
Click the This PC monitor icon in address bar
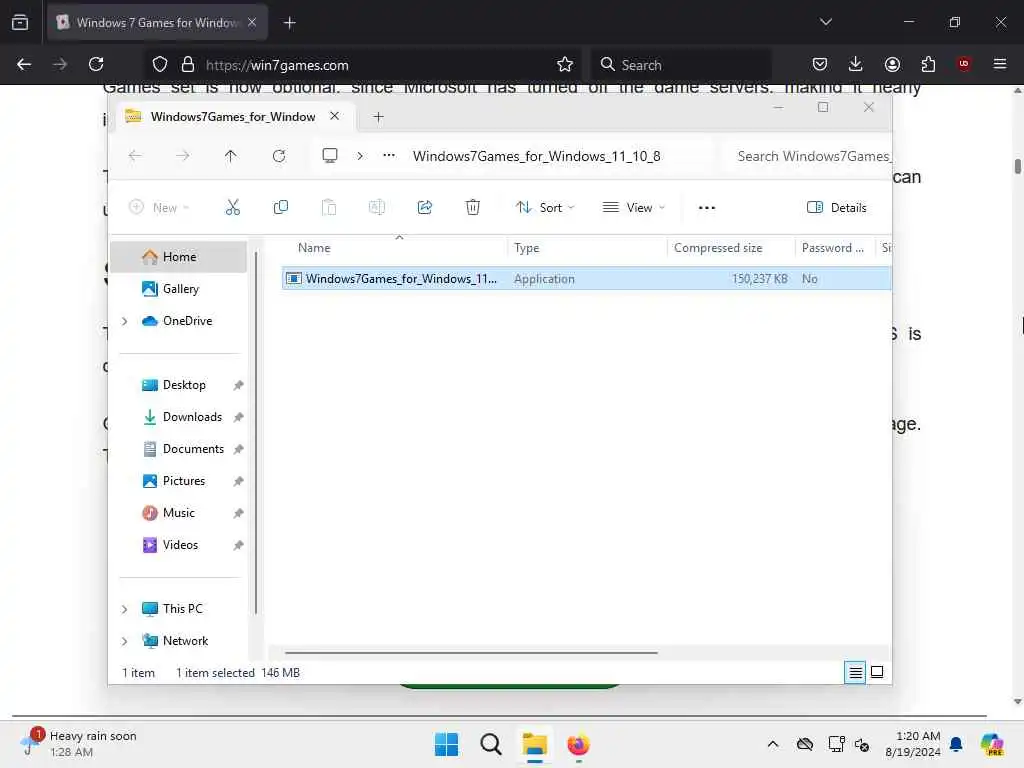point(330,155)
